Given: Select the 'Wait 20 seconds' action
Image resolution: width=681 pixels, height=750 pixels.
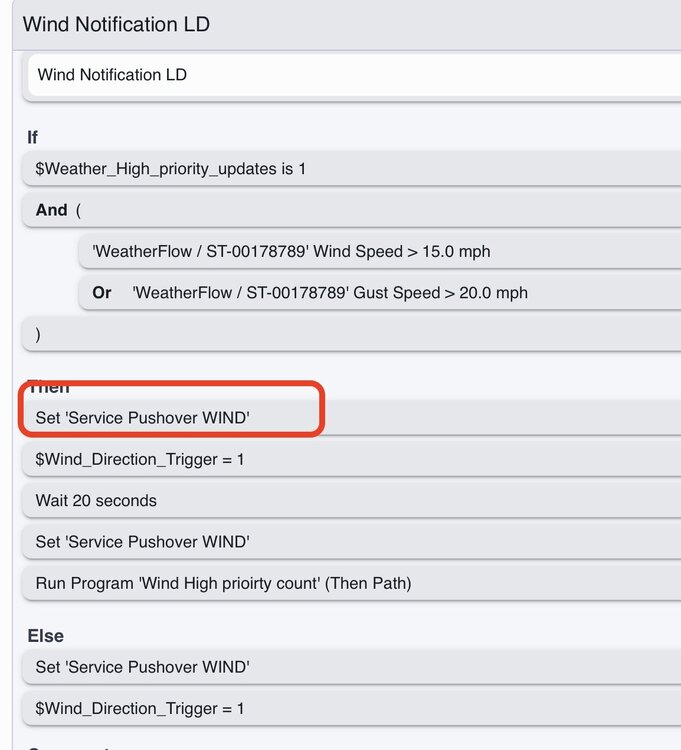Looking at the screenshot, I should [351, 500].
